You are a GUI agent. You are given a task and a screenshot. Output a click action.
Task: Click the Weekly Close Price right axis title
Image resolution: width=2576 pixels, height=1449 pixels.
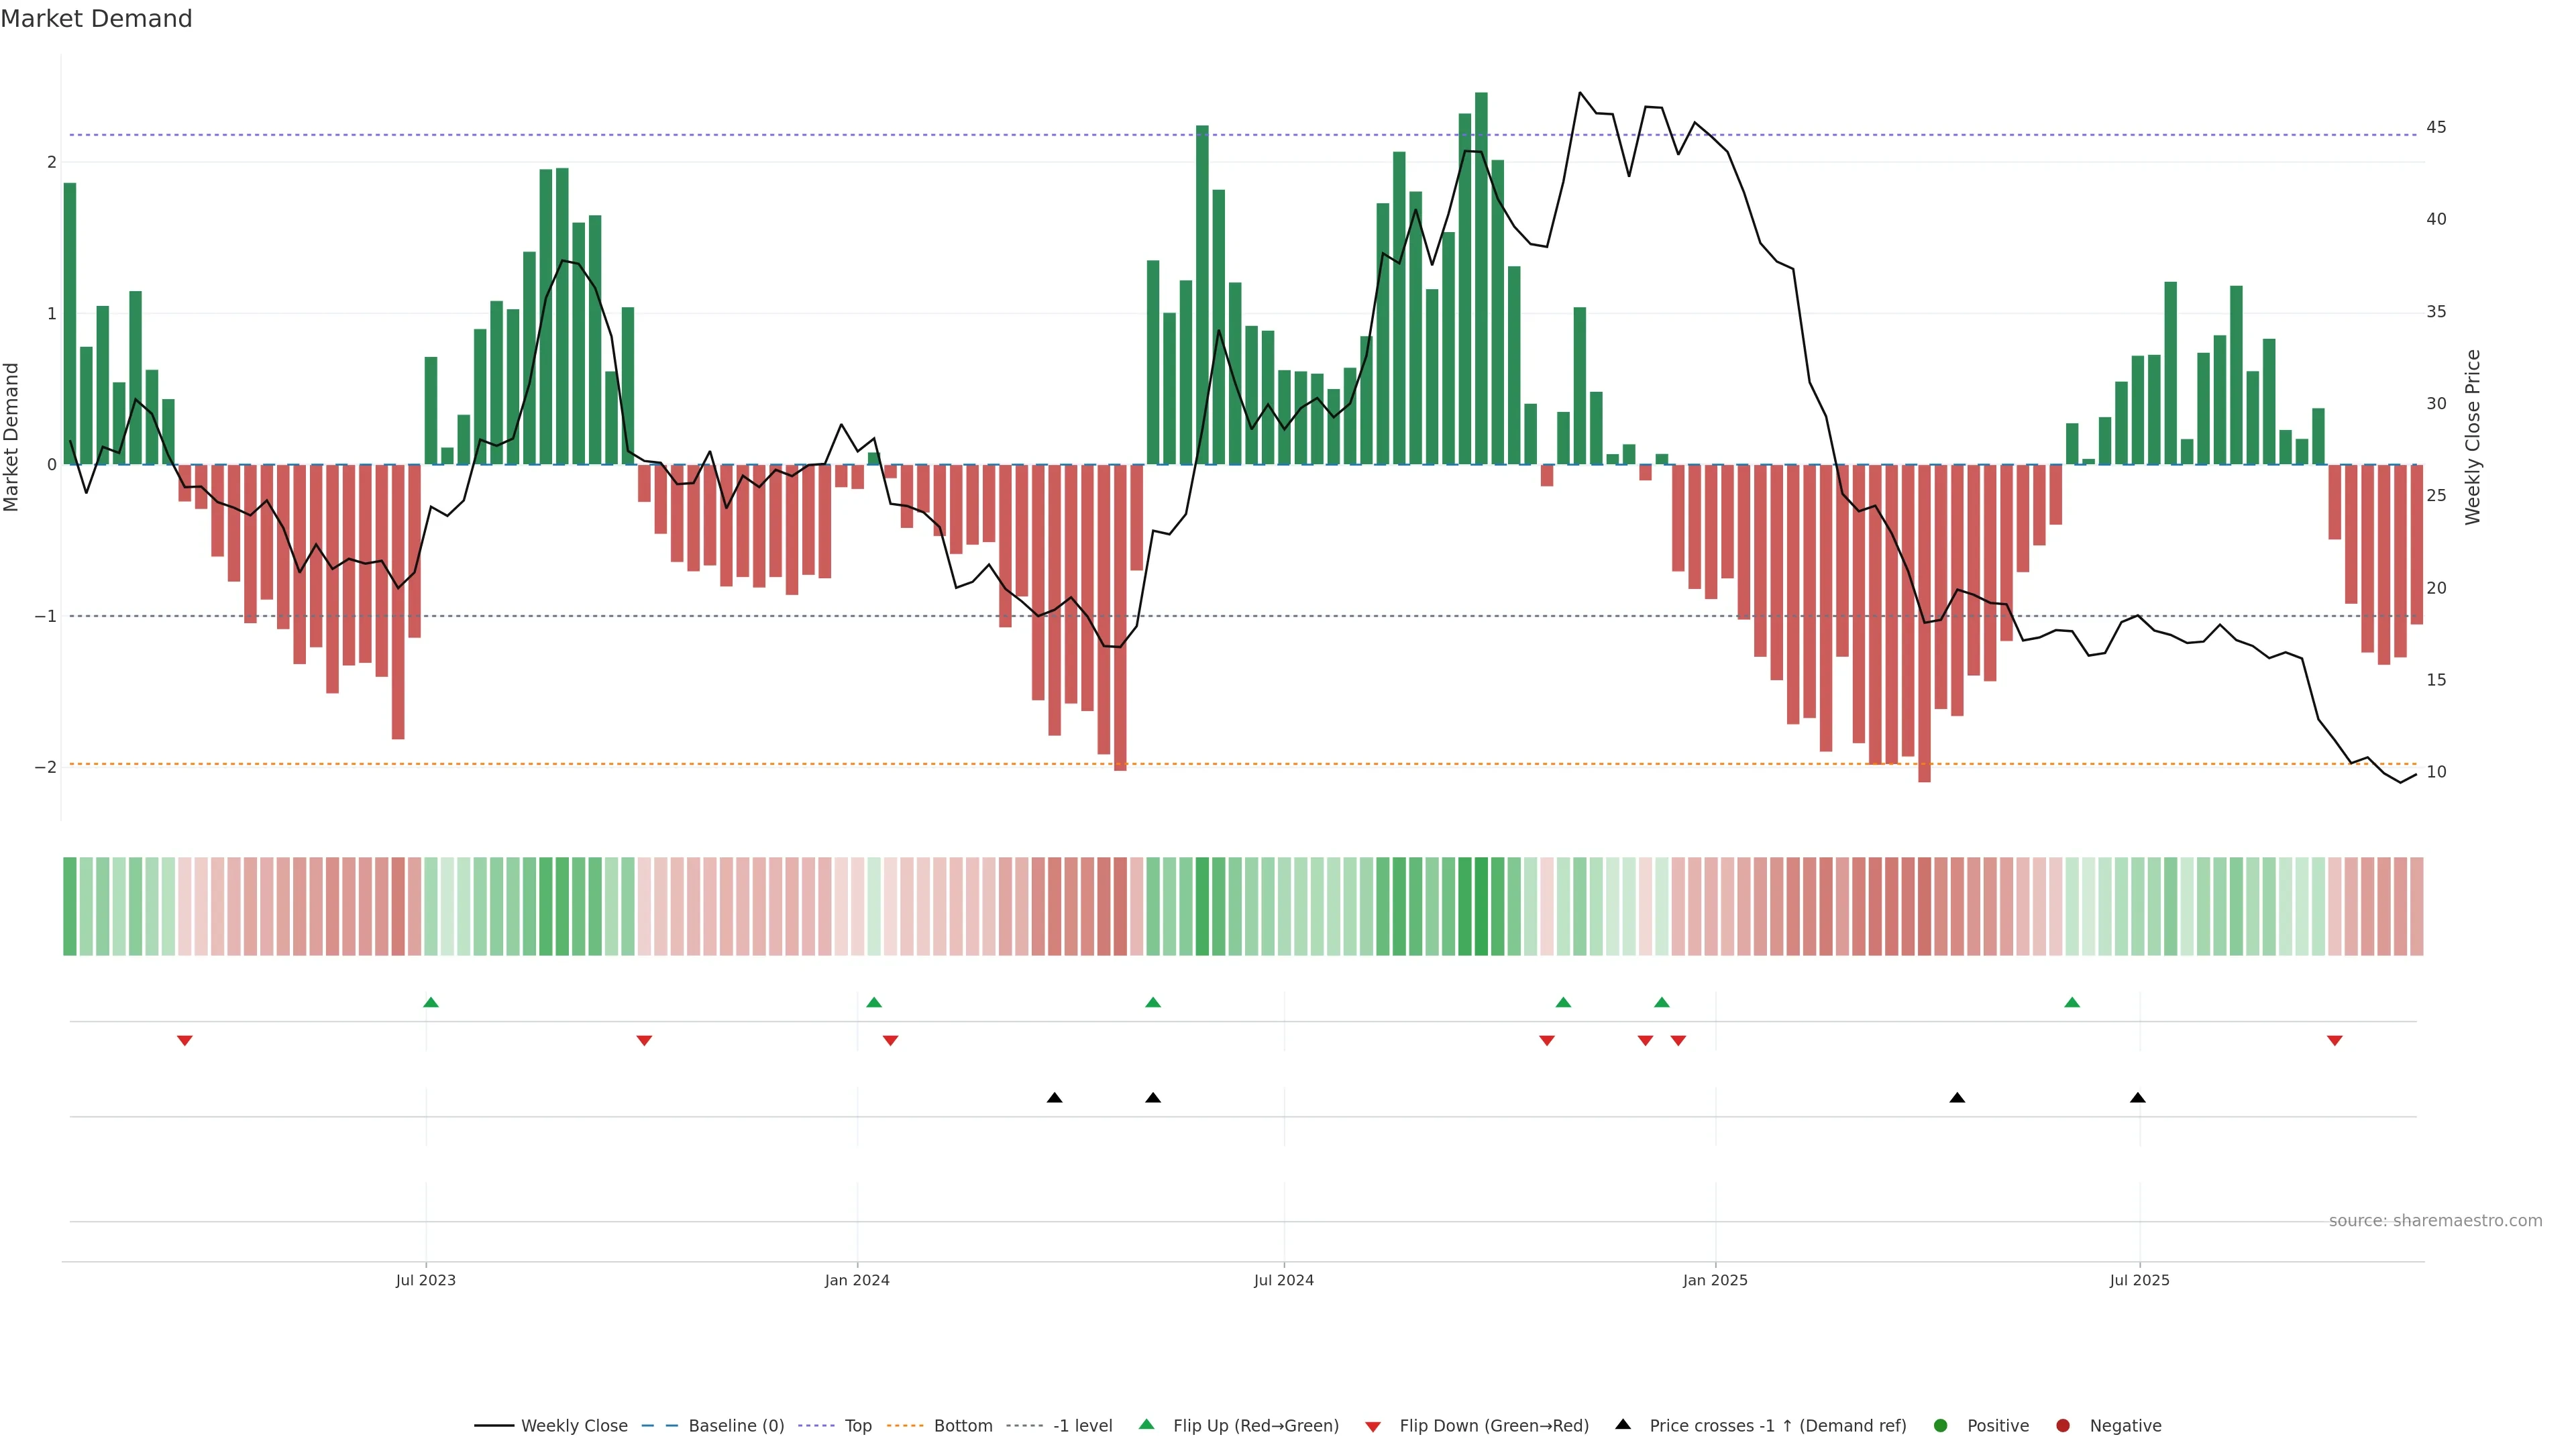2473,437
